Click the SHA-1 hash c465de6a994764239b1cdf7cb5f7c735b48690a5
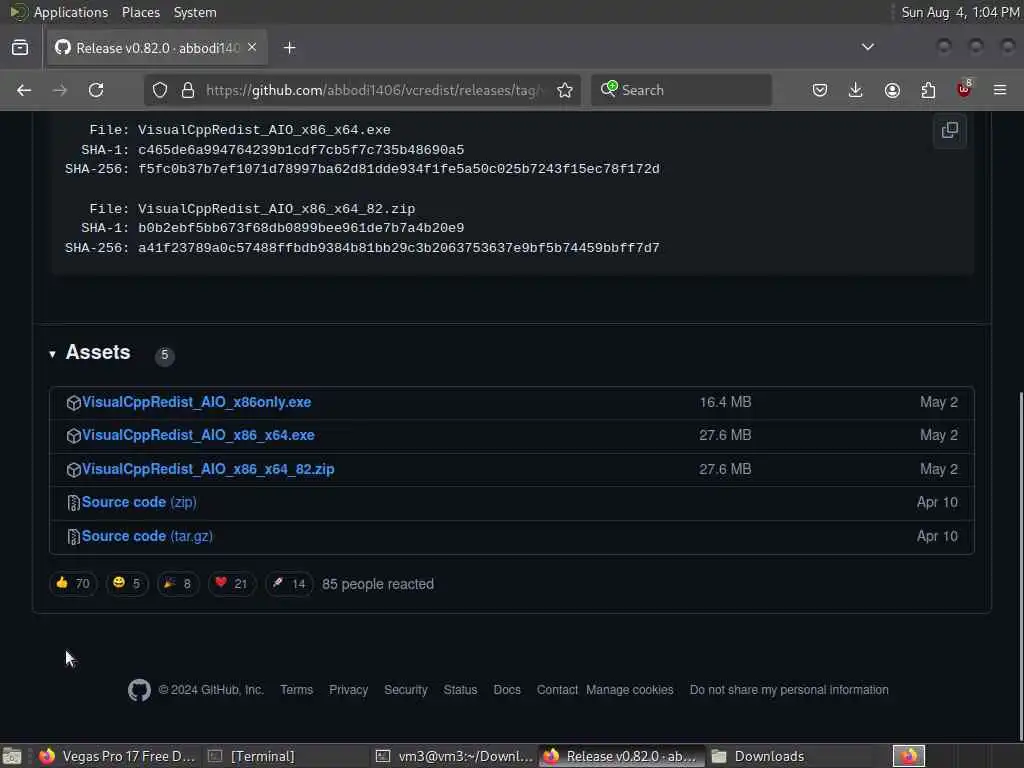The width and height of the screenshot is (1024, 768). [301, 150]
